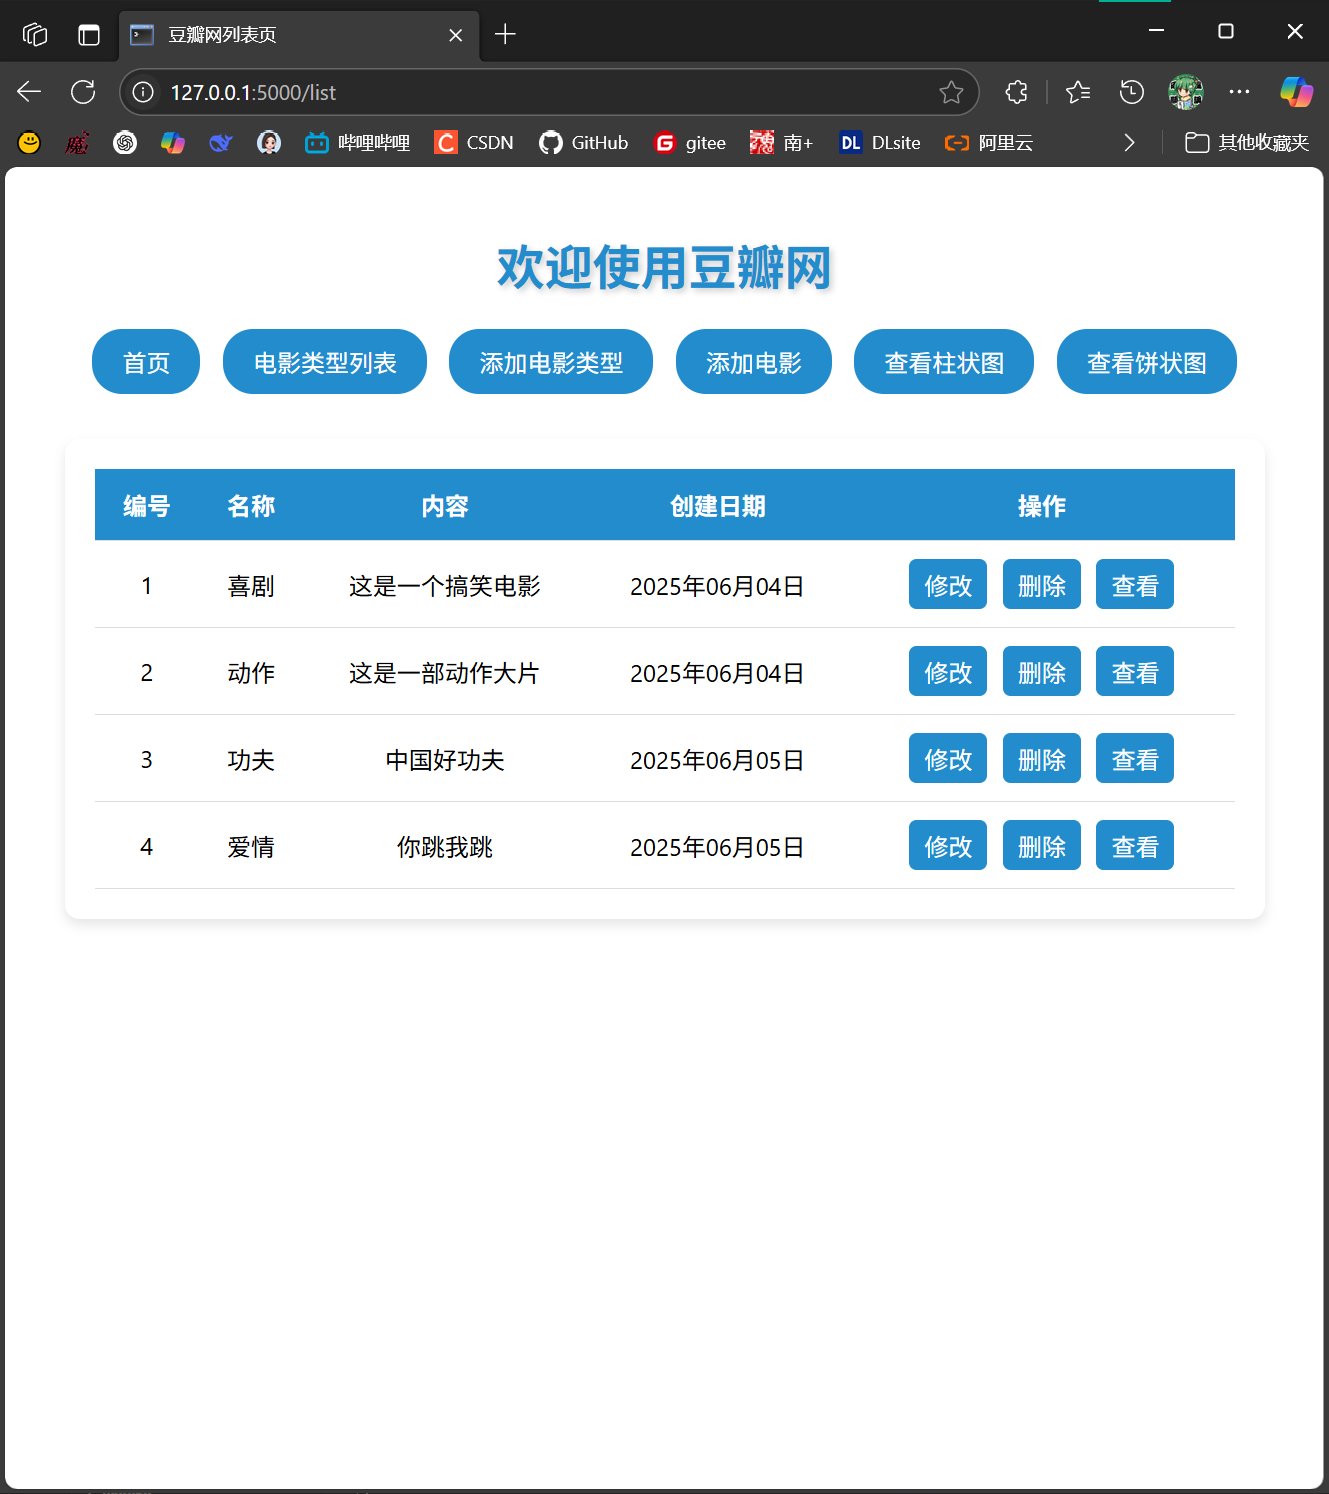Open the CSDN bookmark
Viewport: 1329px width, 1494px height.
[474, 143]
